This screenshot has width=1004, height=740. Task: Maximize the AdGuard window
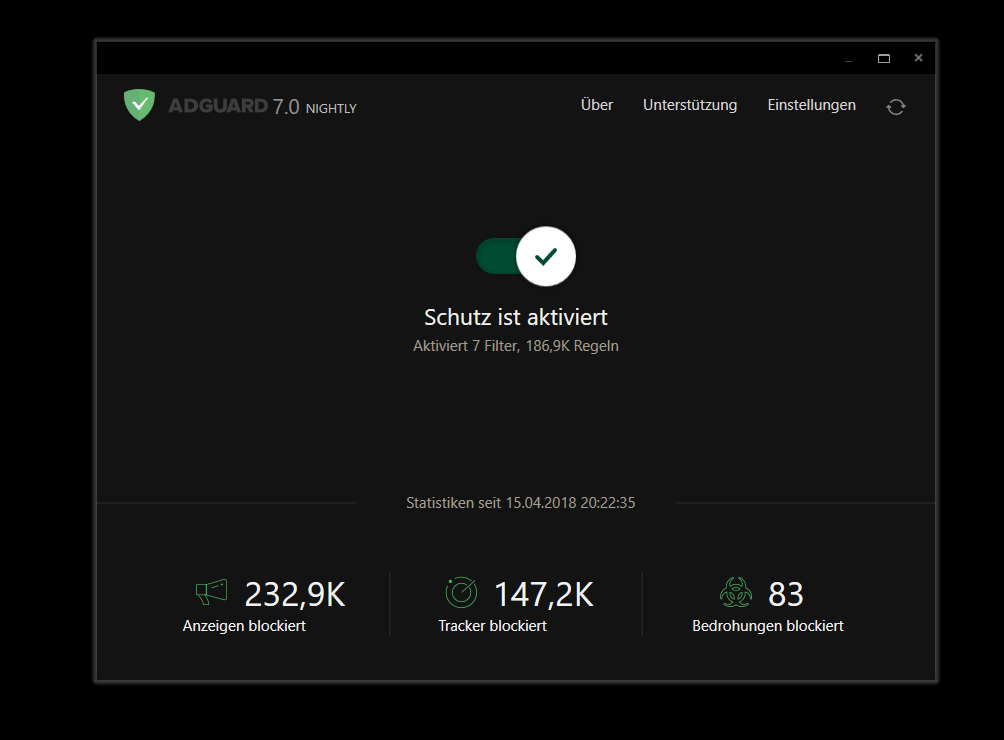click(x=884, y=58)
